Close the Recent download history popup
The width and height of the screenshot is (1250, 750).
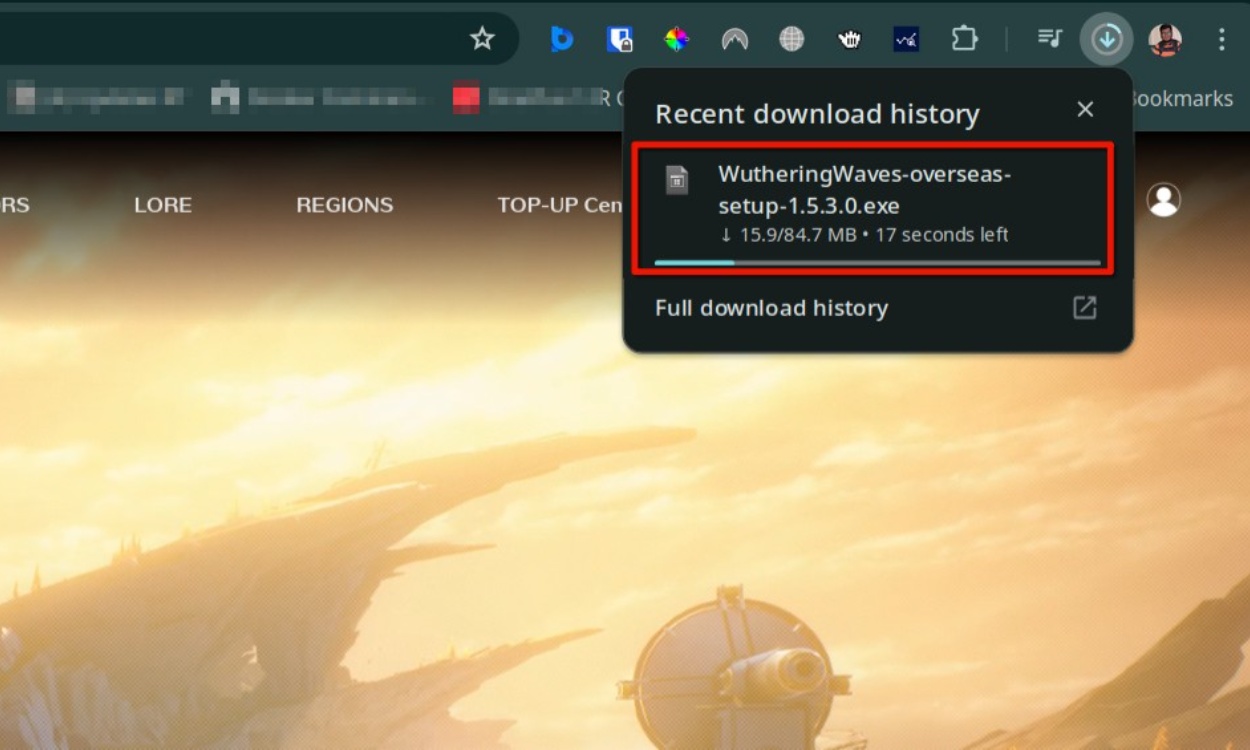(x=1085, y=110)
